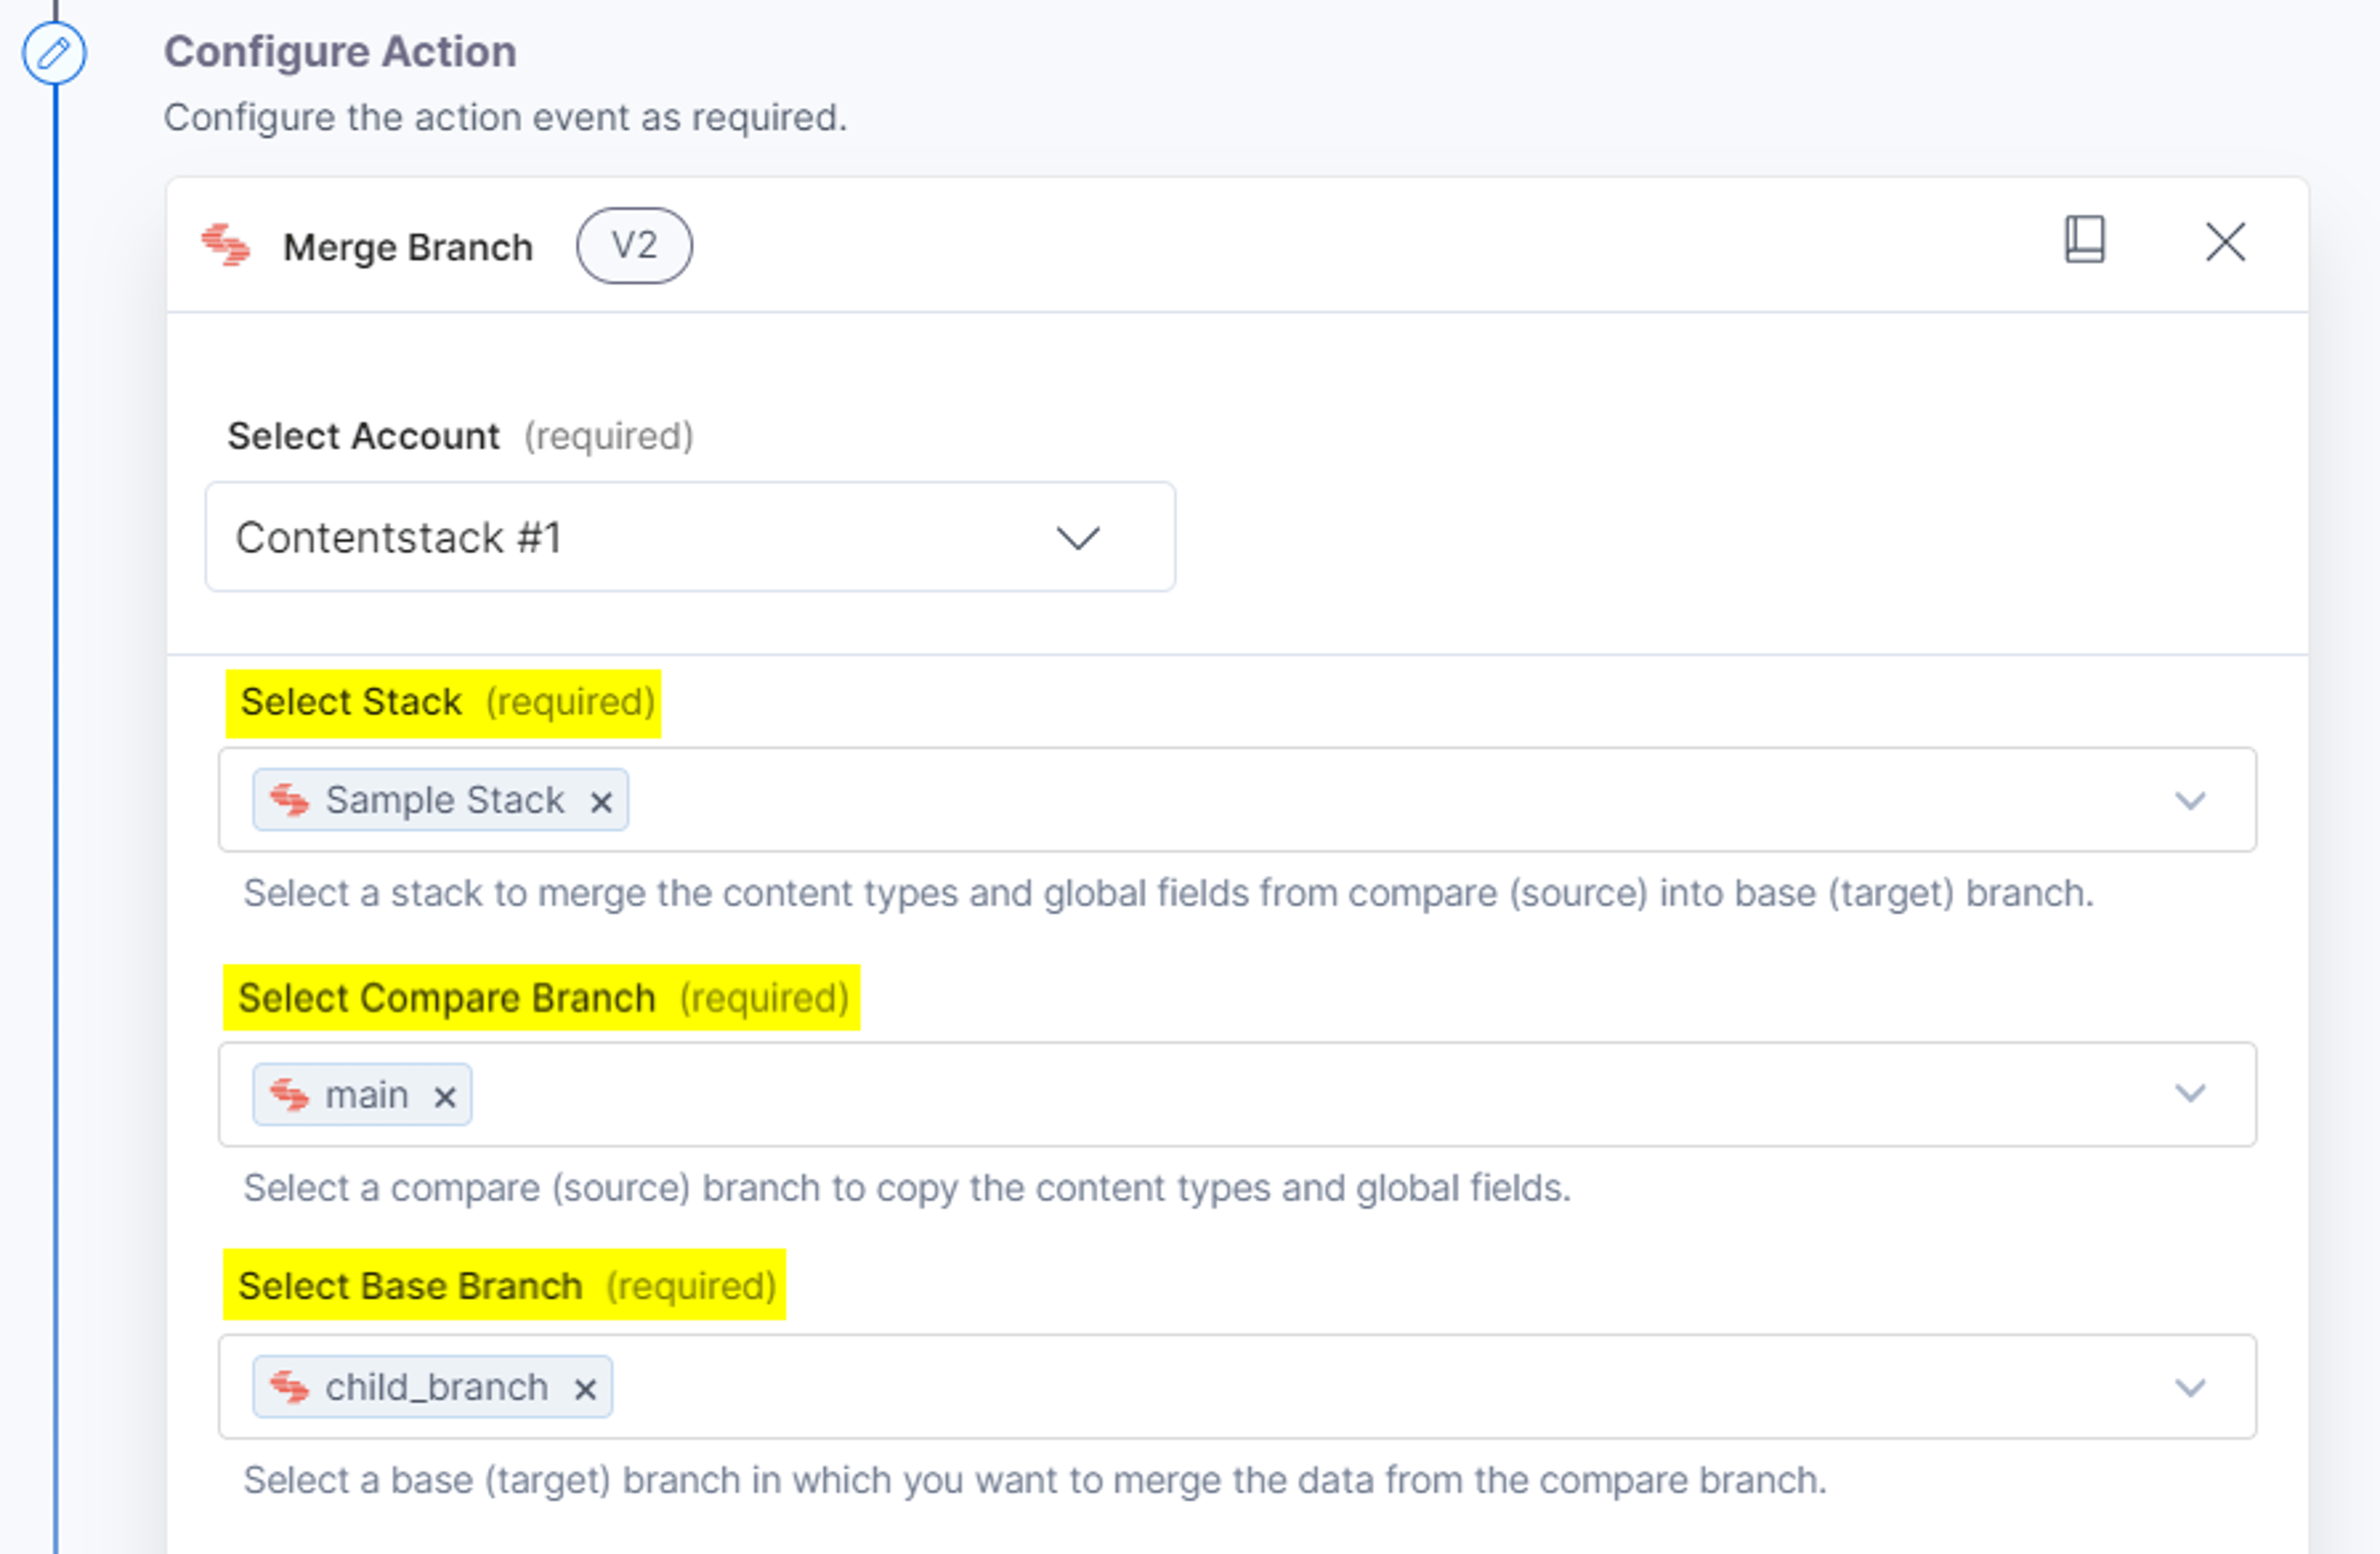Click the Merge Branch title text
2380x1554 pixels.
tap(408, 247)
